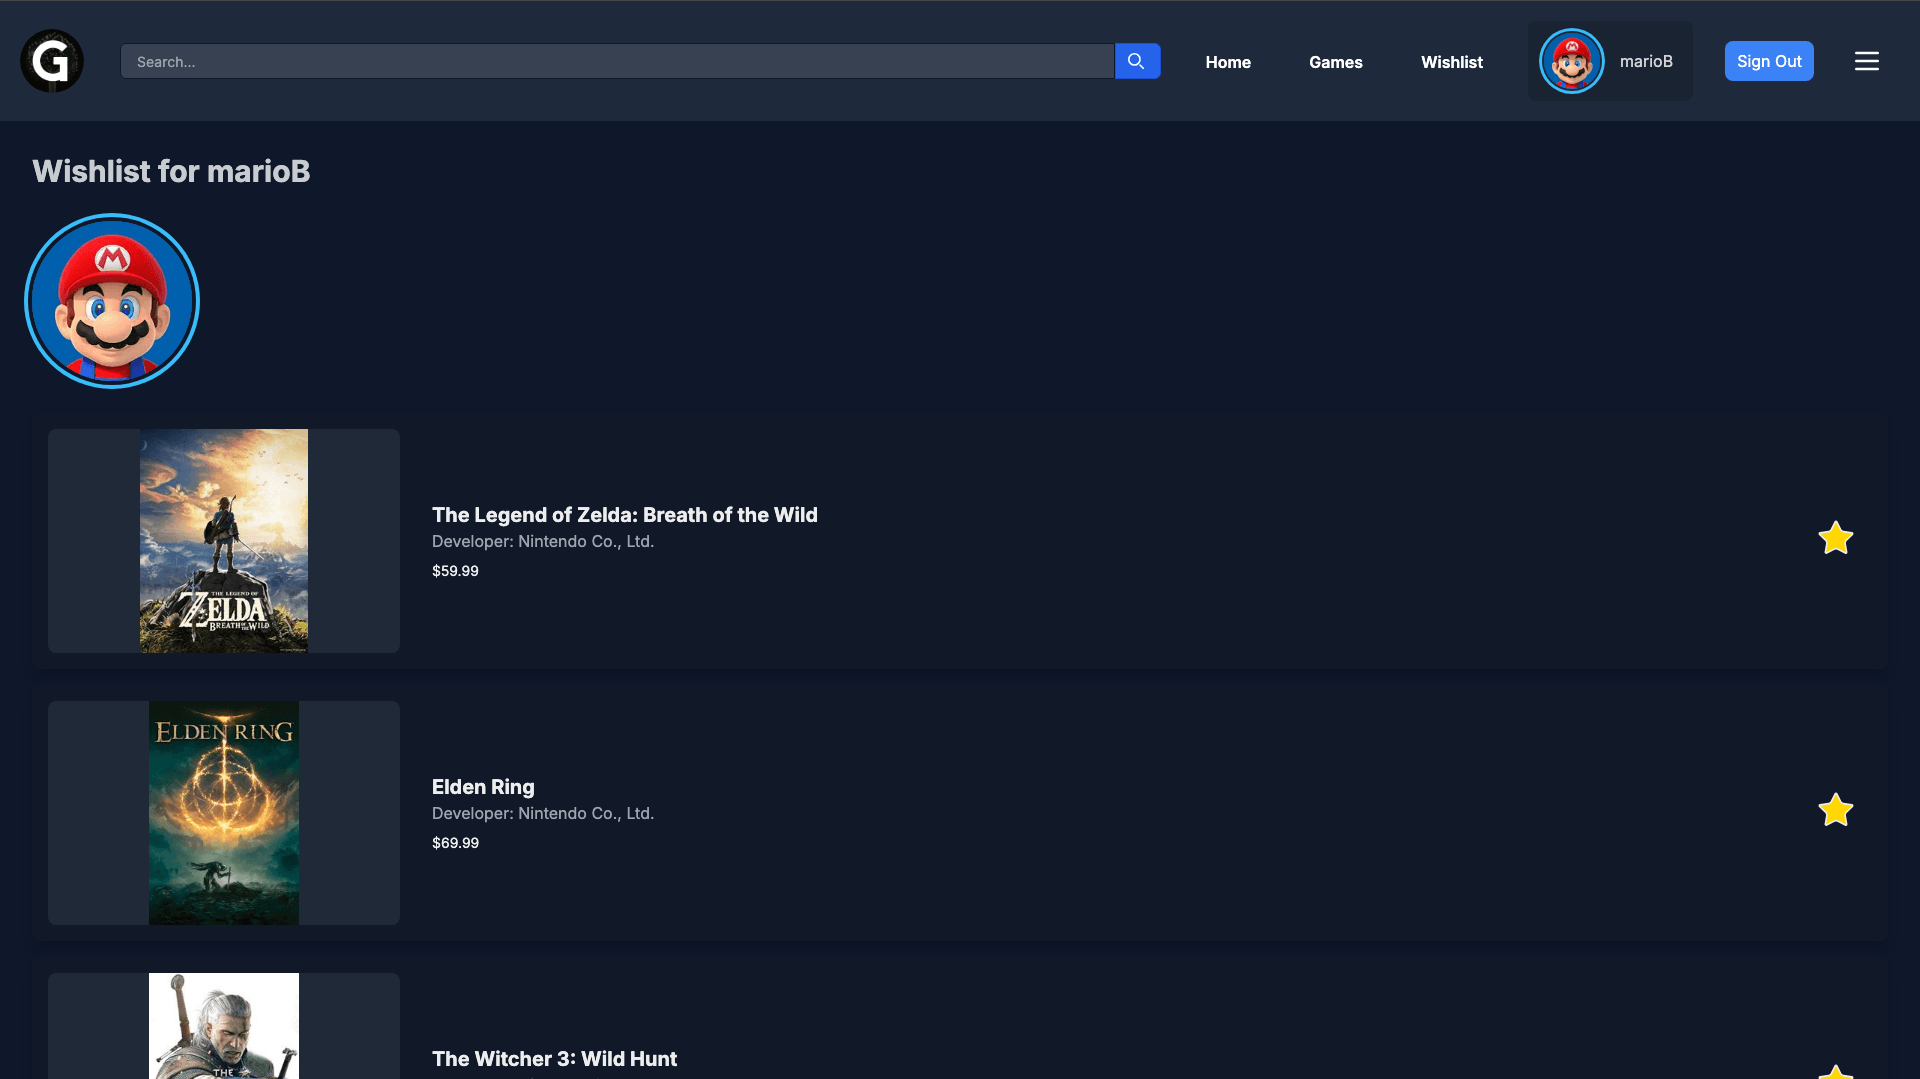The height and width of the screenshot is (1079, 1920).
Task: Click the large Mario profile avatar
Action: point(112,300)
